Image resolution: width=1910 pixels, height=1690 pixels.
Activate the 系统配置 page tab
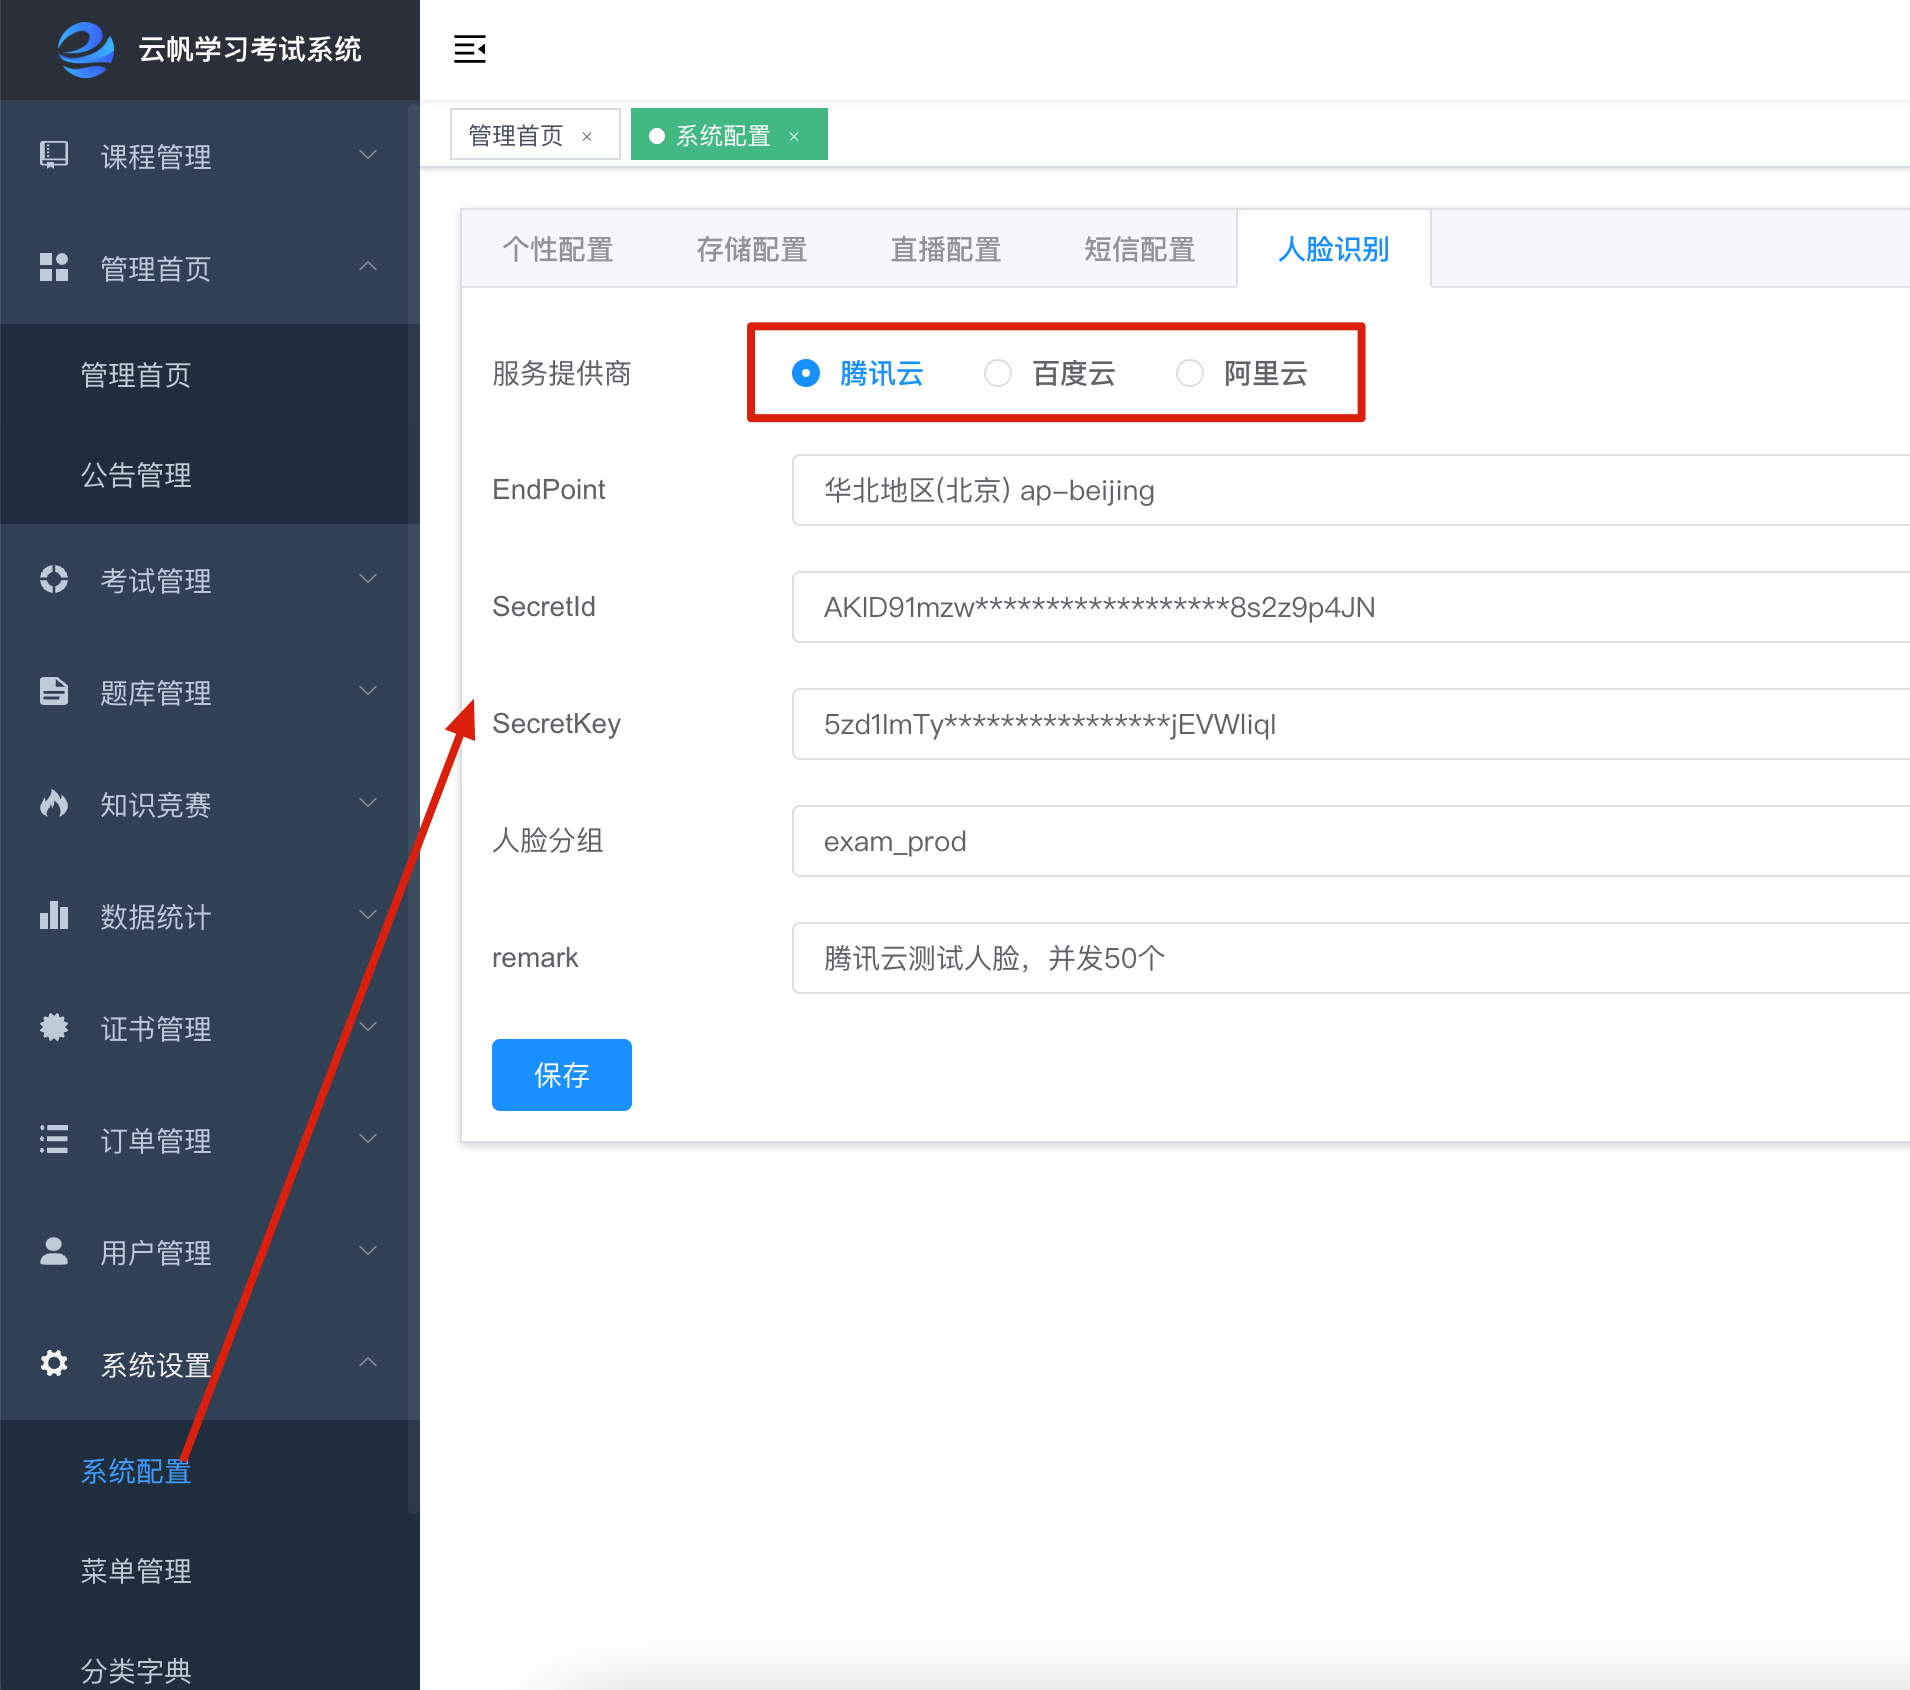pos(729,135)
